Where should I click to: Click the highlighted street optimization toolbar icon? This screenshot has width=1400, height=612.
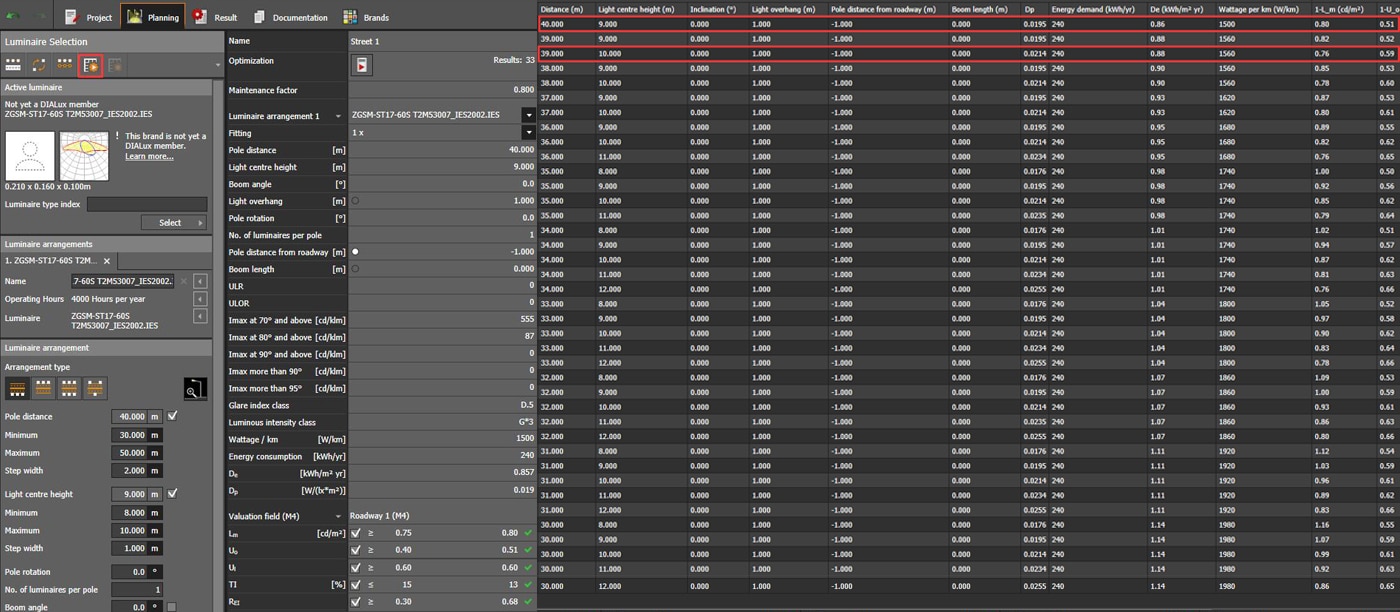point(90,65)
